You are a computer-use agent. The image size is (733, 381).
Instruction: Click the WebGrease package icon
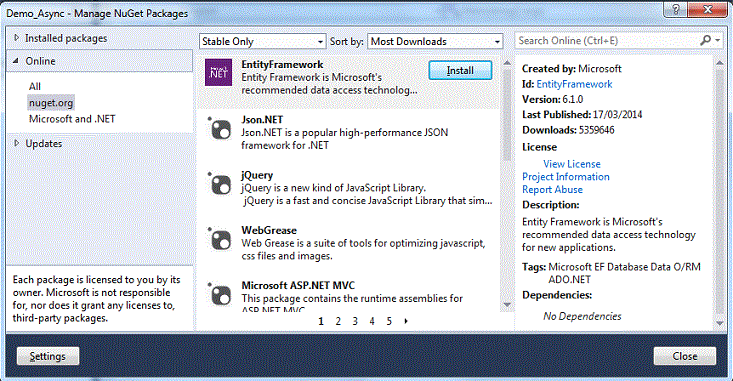click(x=219, y=239)
